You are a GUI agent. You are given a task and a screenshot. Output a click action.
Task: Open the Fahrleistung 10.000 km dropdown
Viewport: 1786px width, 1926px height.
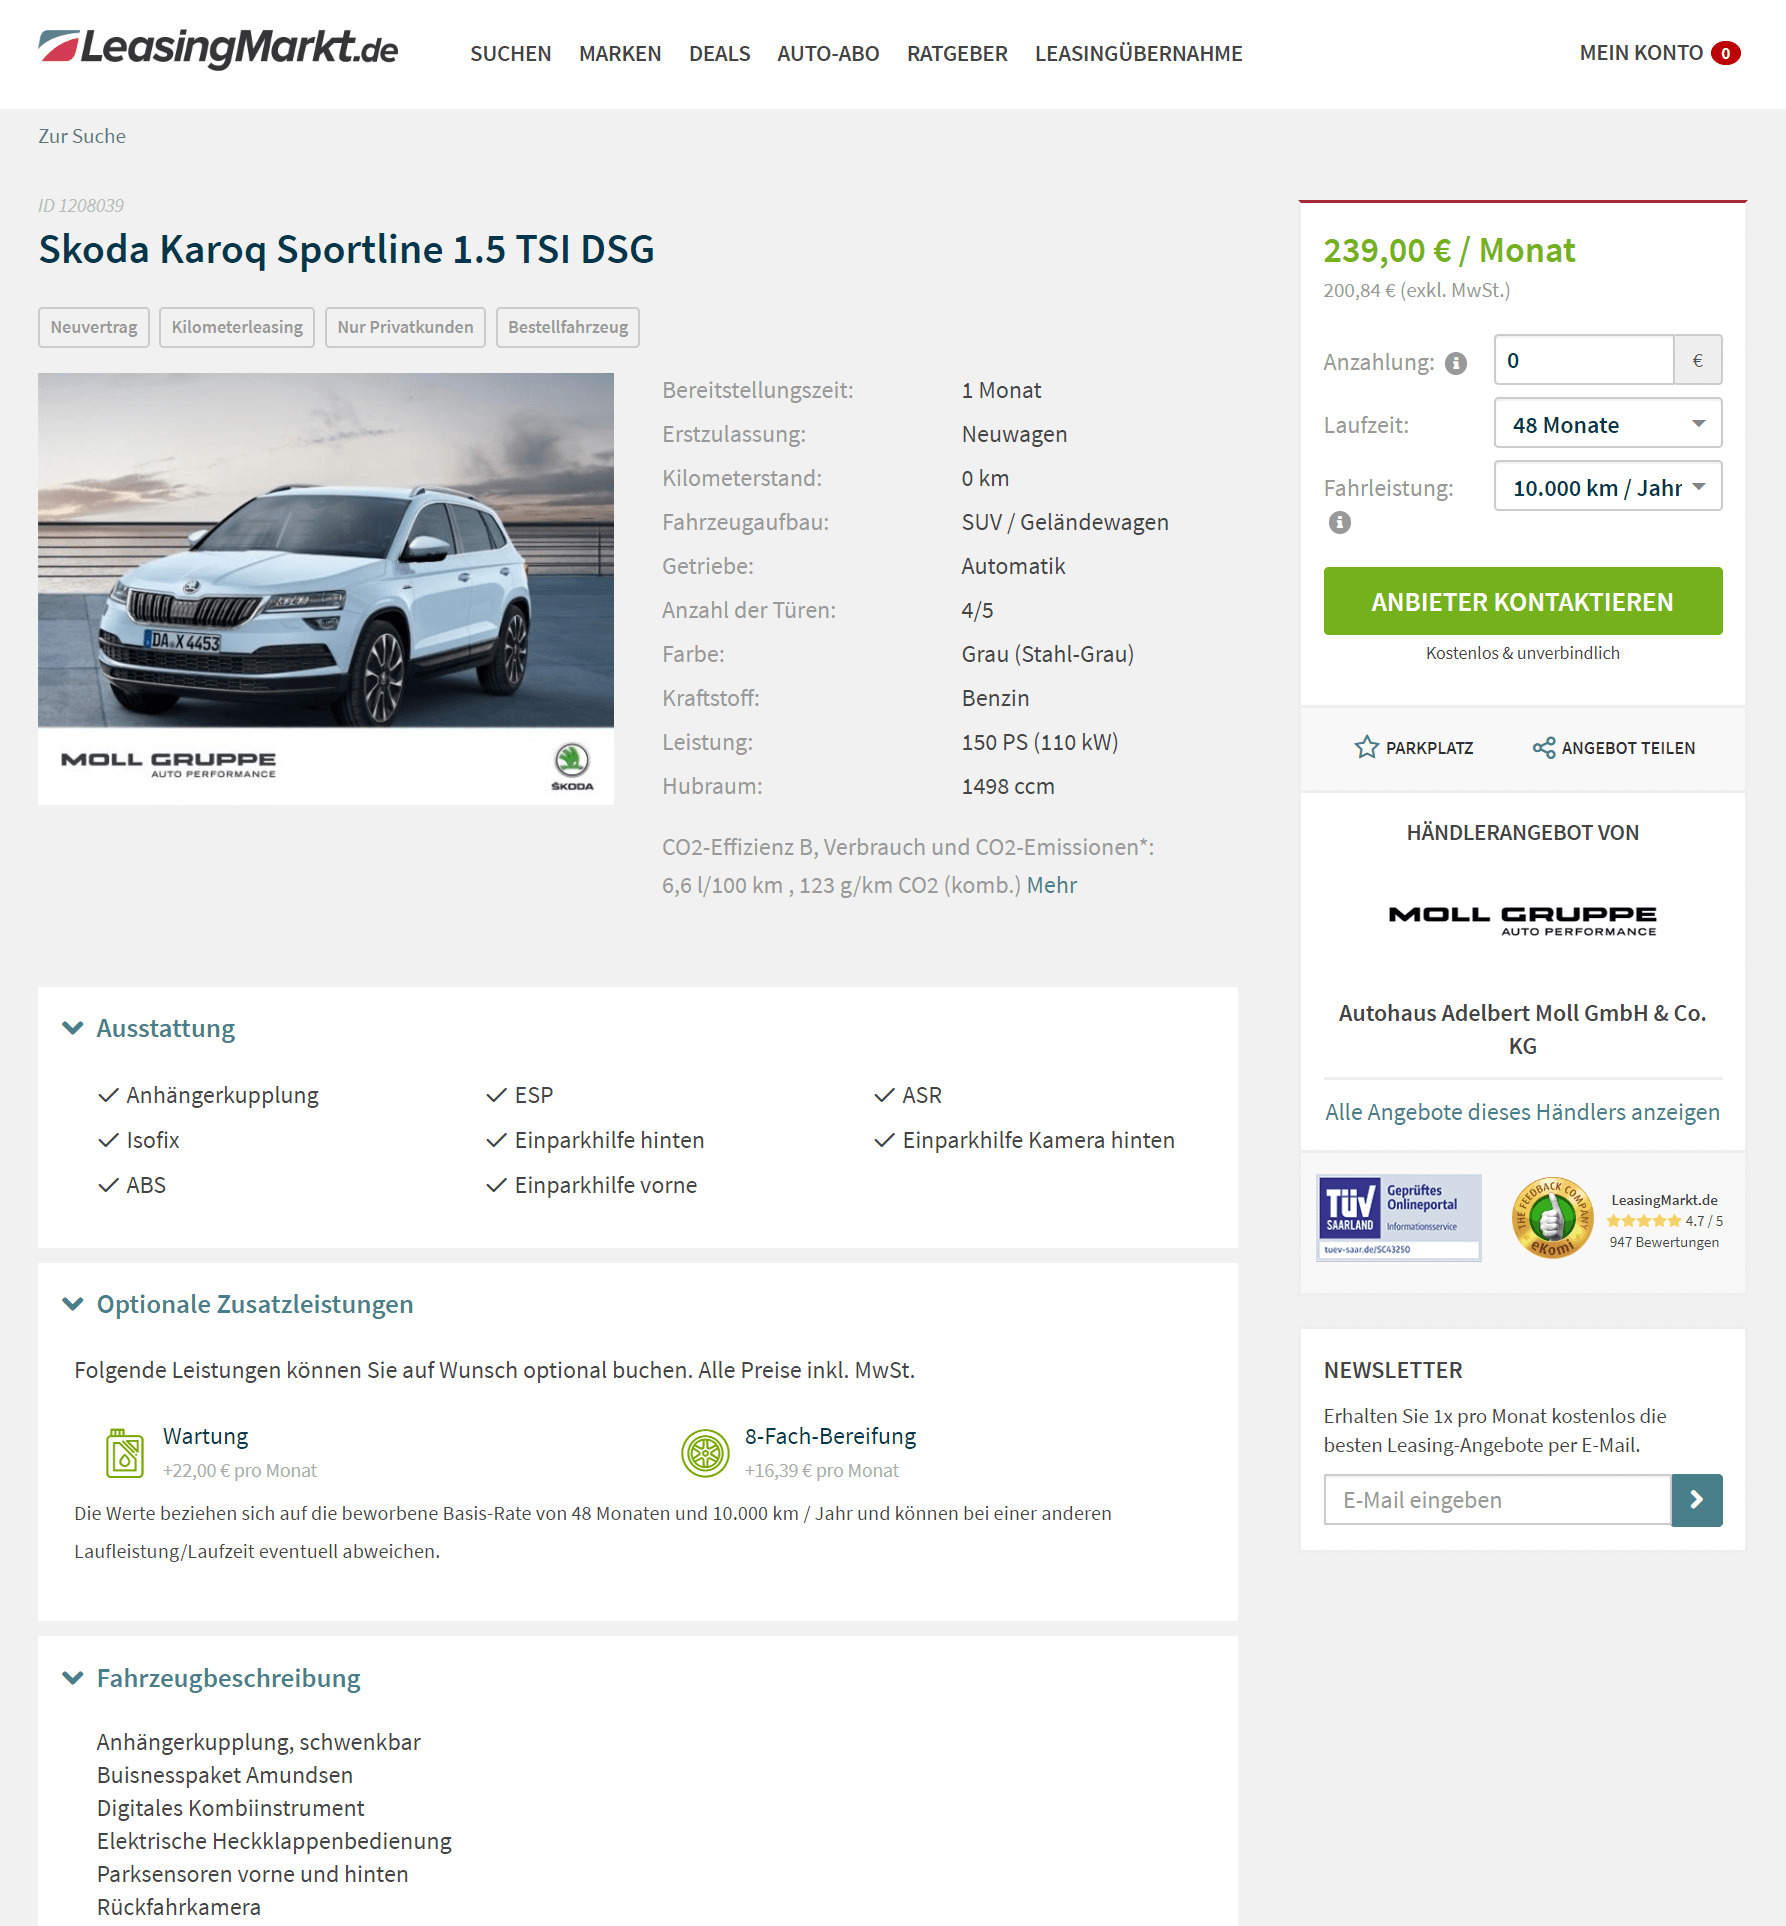[x=1608, y=486]
